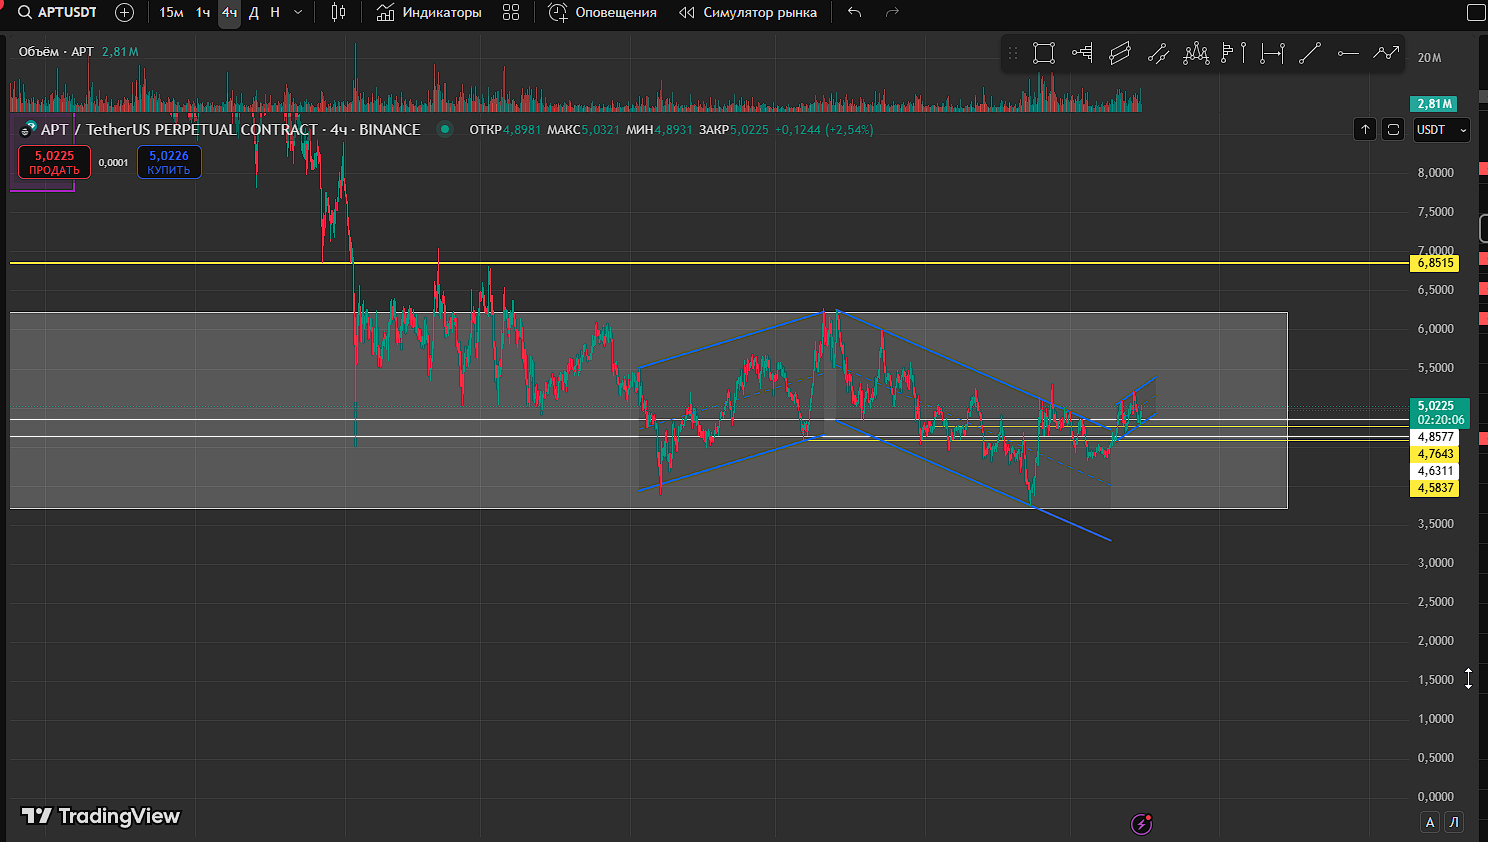The height and width of the screenshot is (842, 1488).
Task: Open the APTUSDT symbol search field
Action: tap(58, 12)
